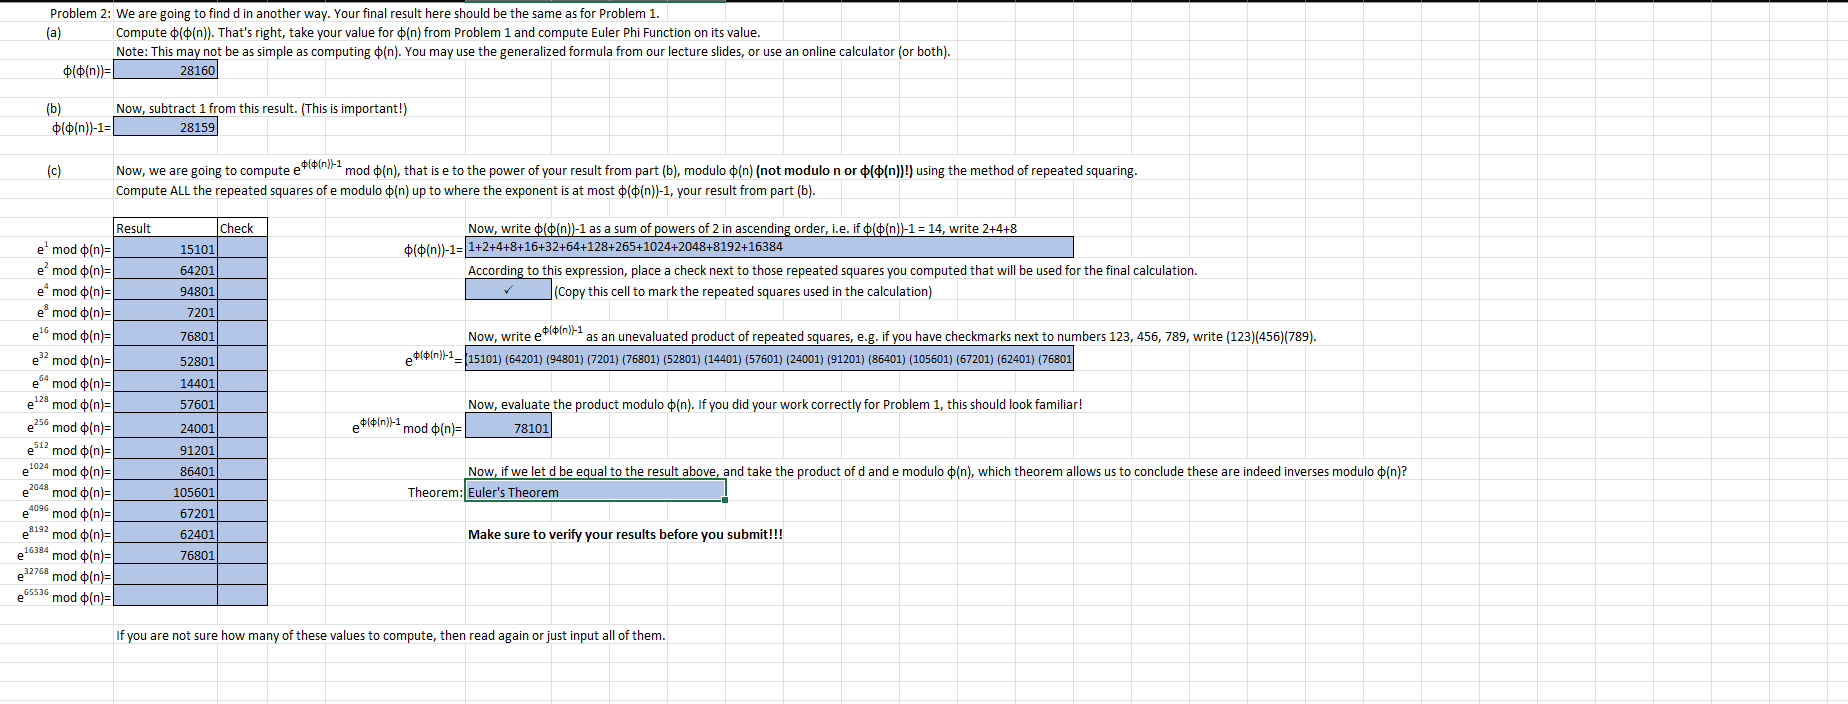Viewport: 1848px width, 704px height.
Task: Select the φ(φ(n)) cell containing 28160
Action: (165, 70)
